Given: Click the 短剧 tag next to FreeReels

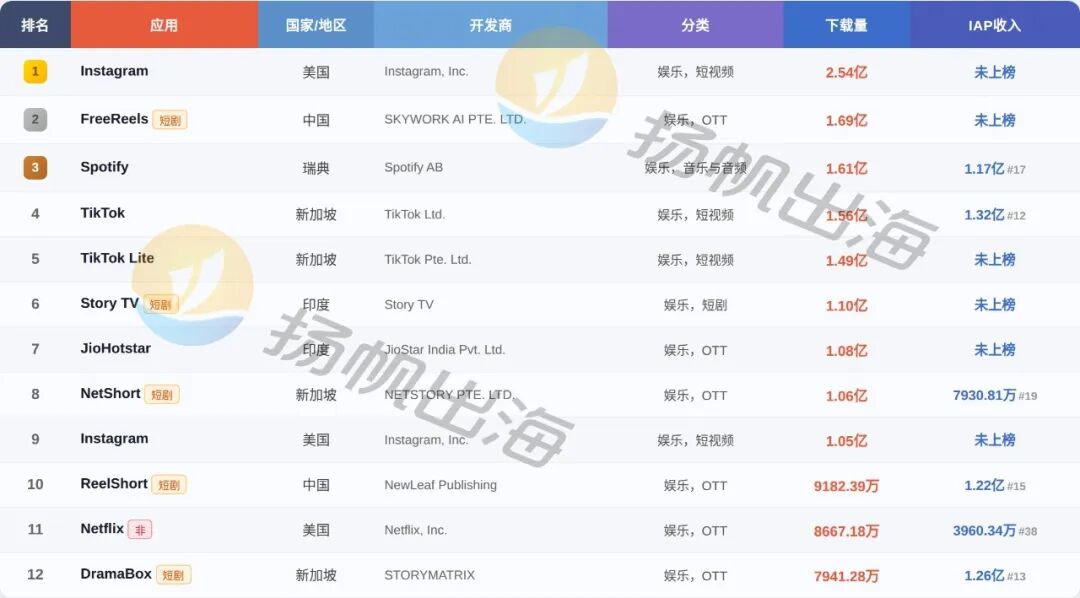Looking at the screenshot, I should pyautogui.click(x=169, y=121).
